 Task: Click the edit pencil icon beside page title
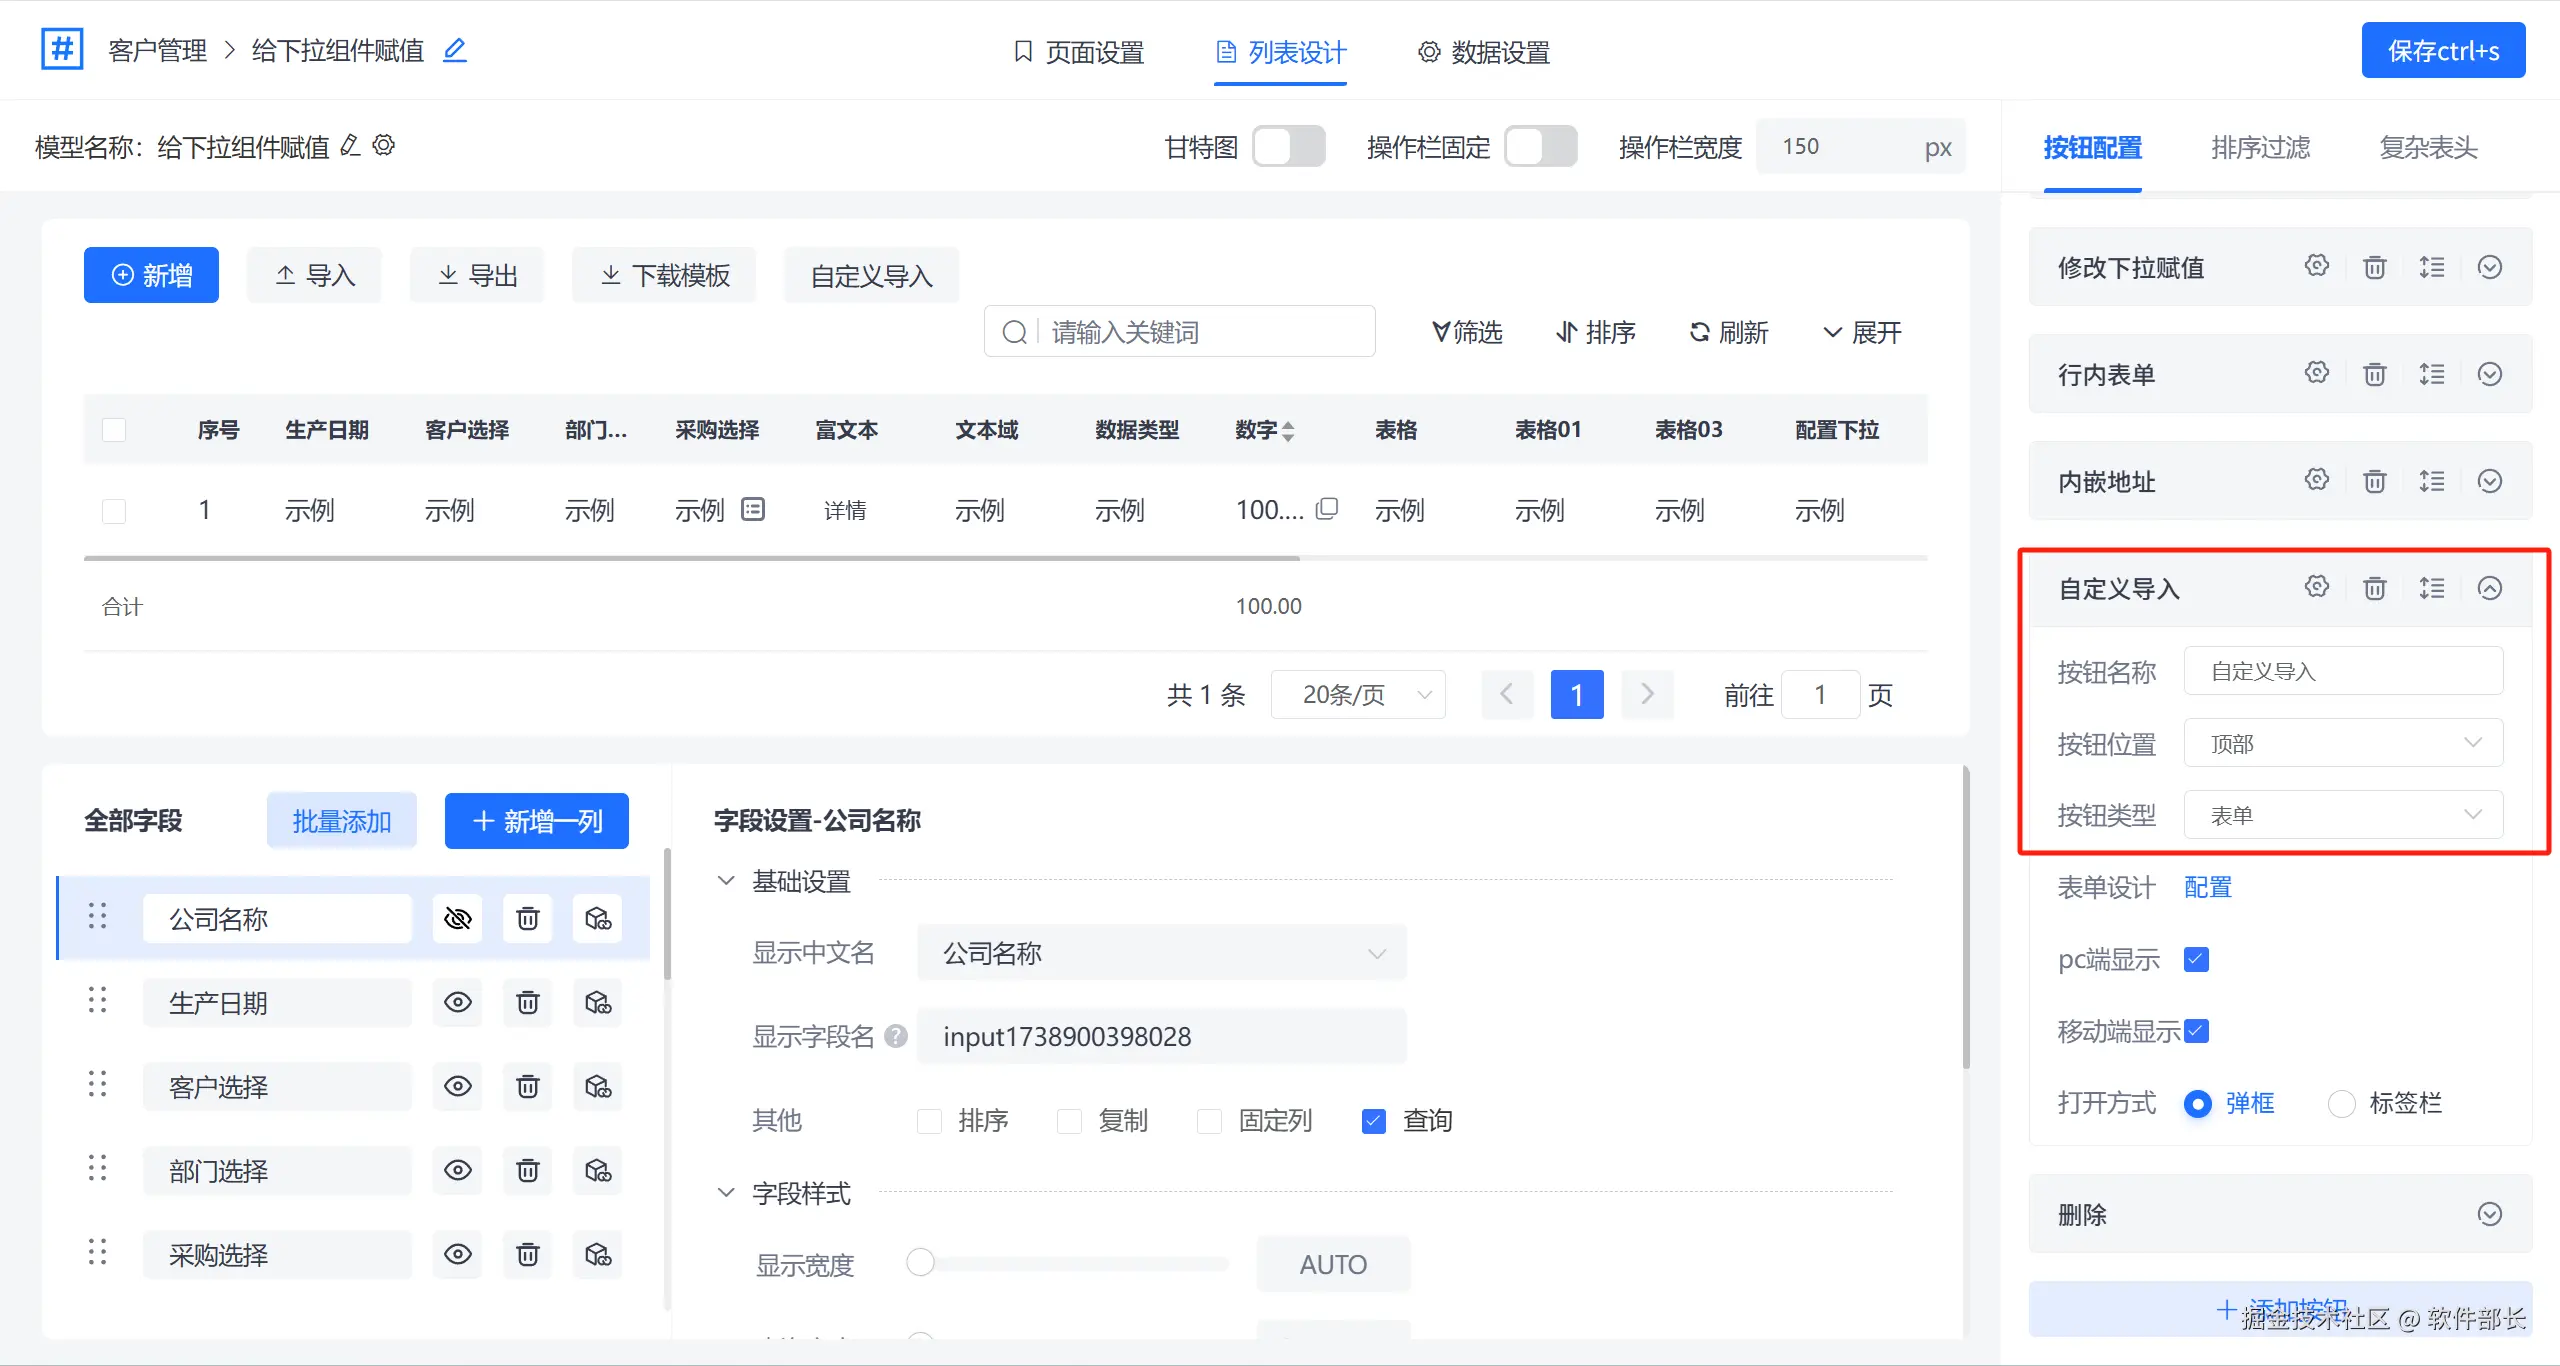tap(455, 50)
